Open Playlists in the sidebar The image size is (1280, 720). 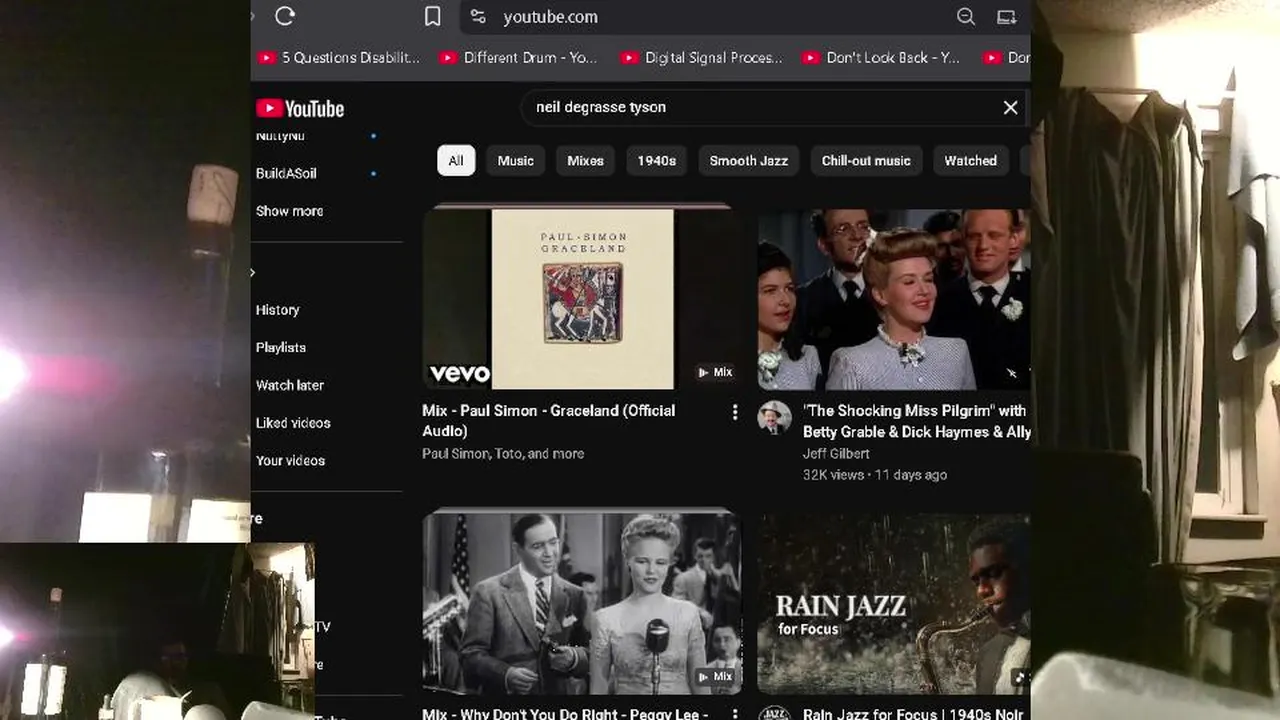(x=281, y=348)
